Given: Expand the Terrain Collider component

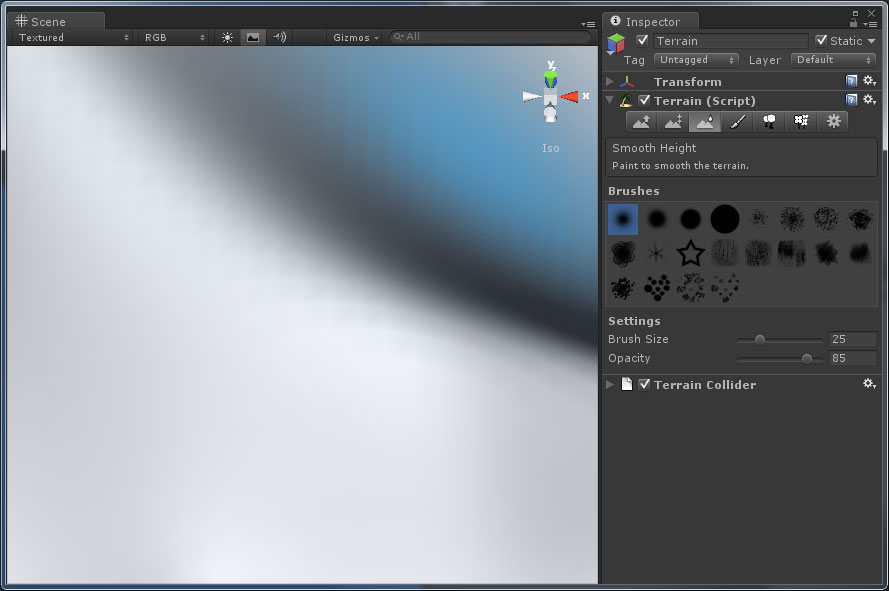Looking at the screenshot, I should point(610,385).
